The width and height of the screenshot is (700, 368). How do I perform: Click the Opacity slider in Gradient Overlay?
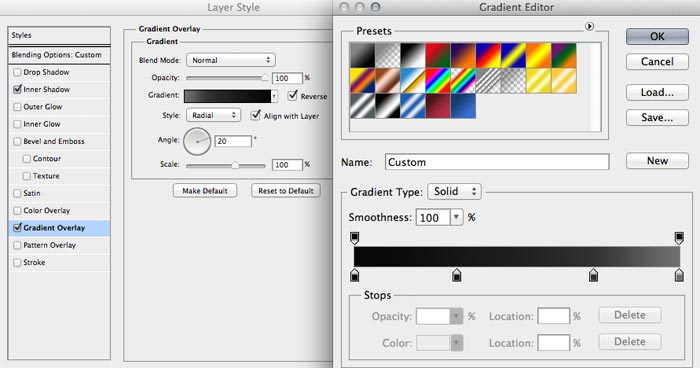[x=227, y=78]
